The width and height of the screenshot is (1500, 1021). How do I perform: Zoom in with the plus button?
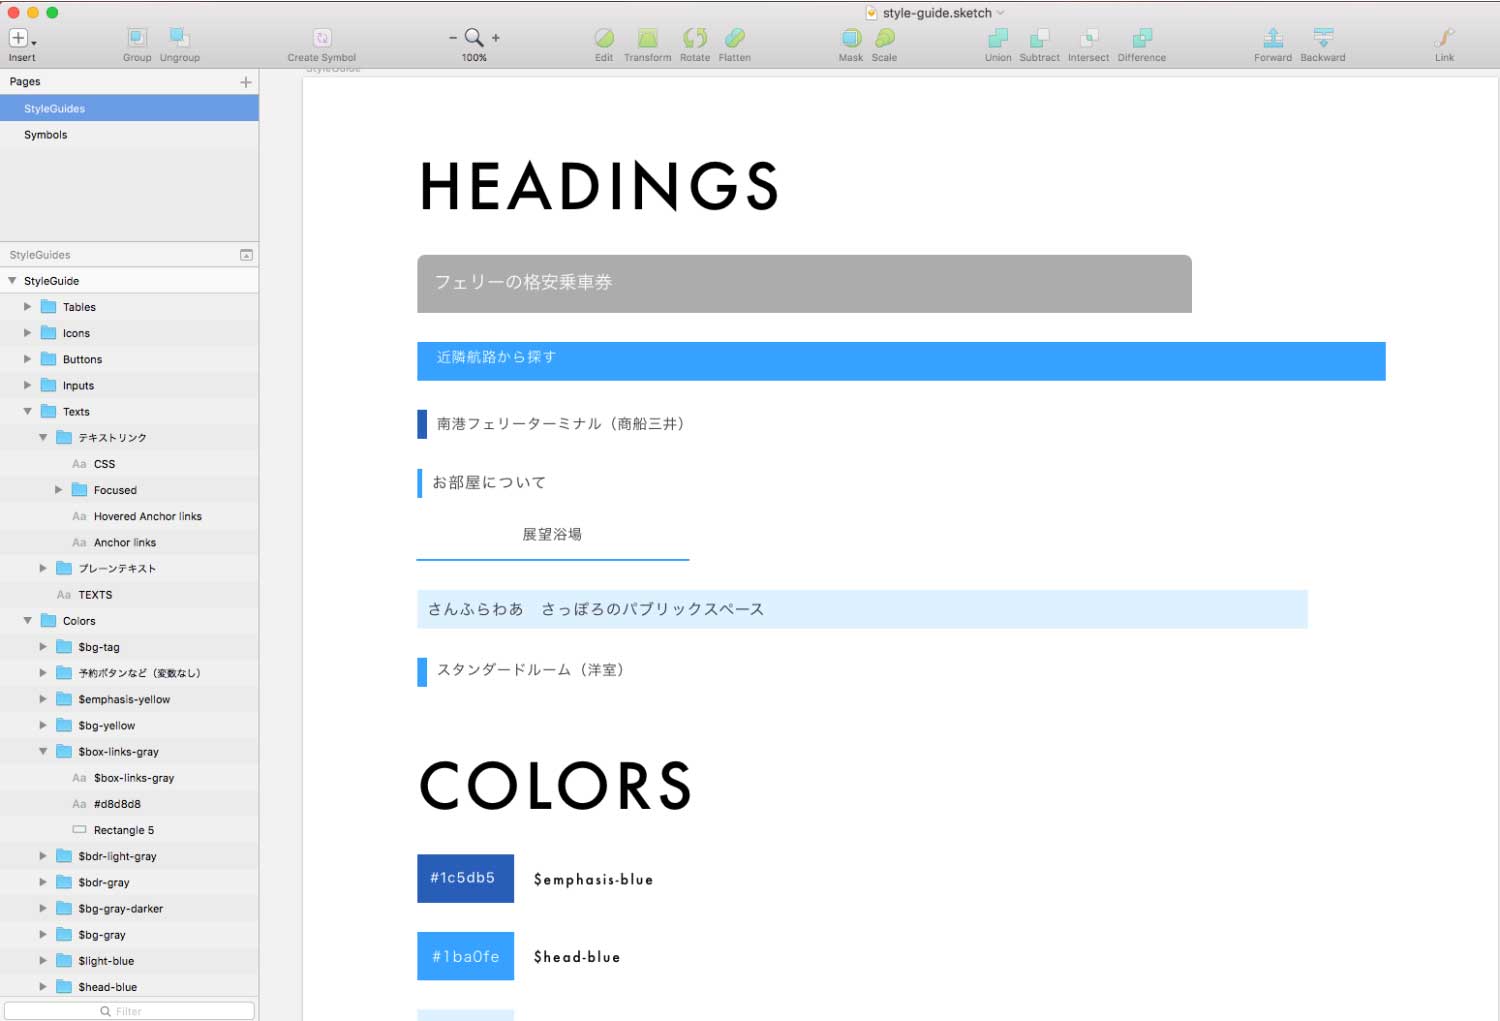coord(496,38)
